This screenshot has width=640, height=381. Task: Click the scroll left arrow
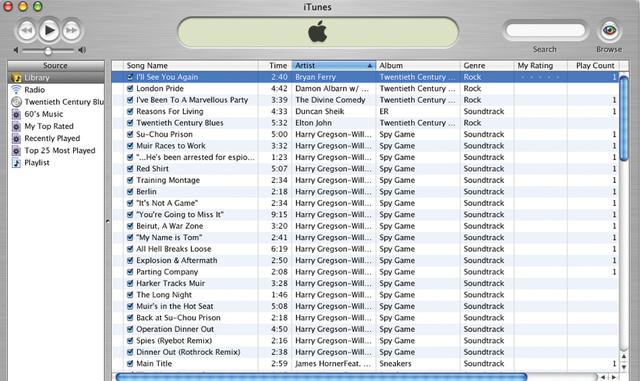(x=603, y=377)
